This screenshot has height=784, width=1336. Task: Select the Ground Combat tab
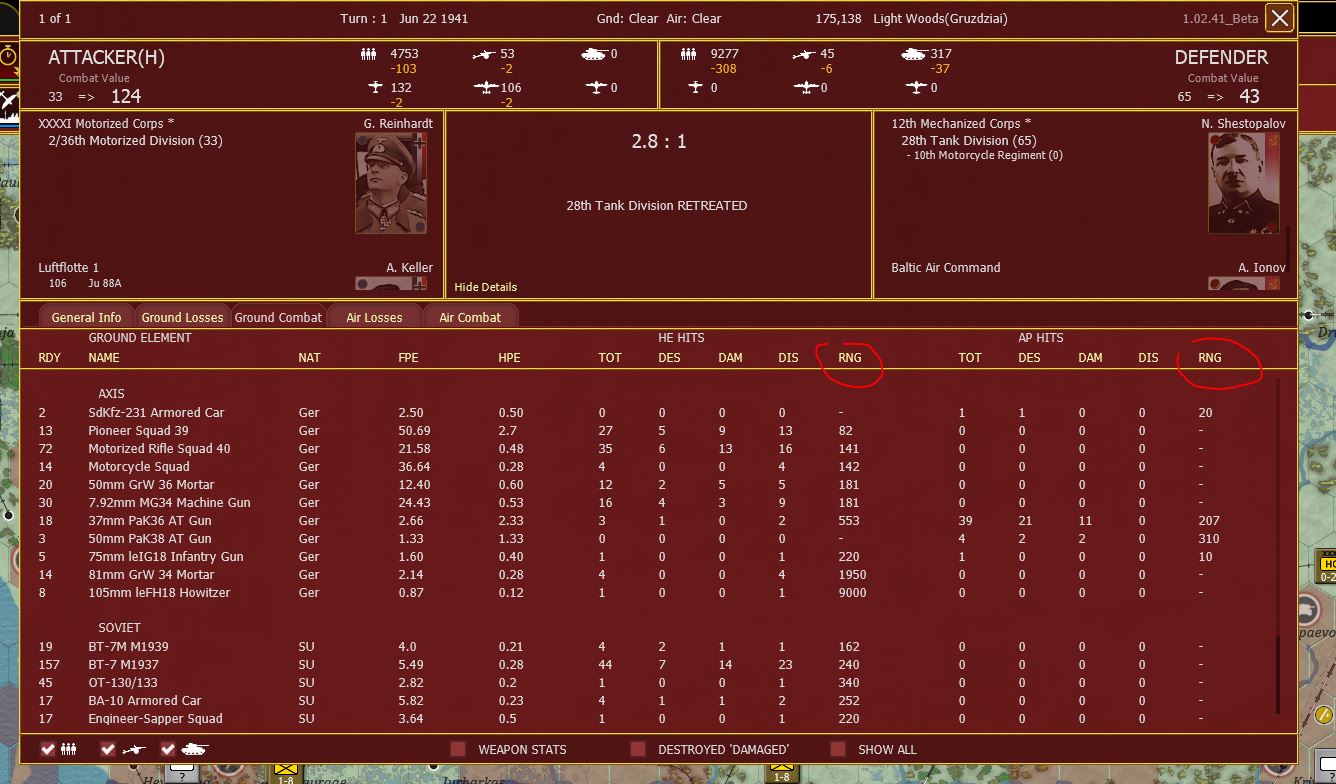click(278, 317)
